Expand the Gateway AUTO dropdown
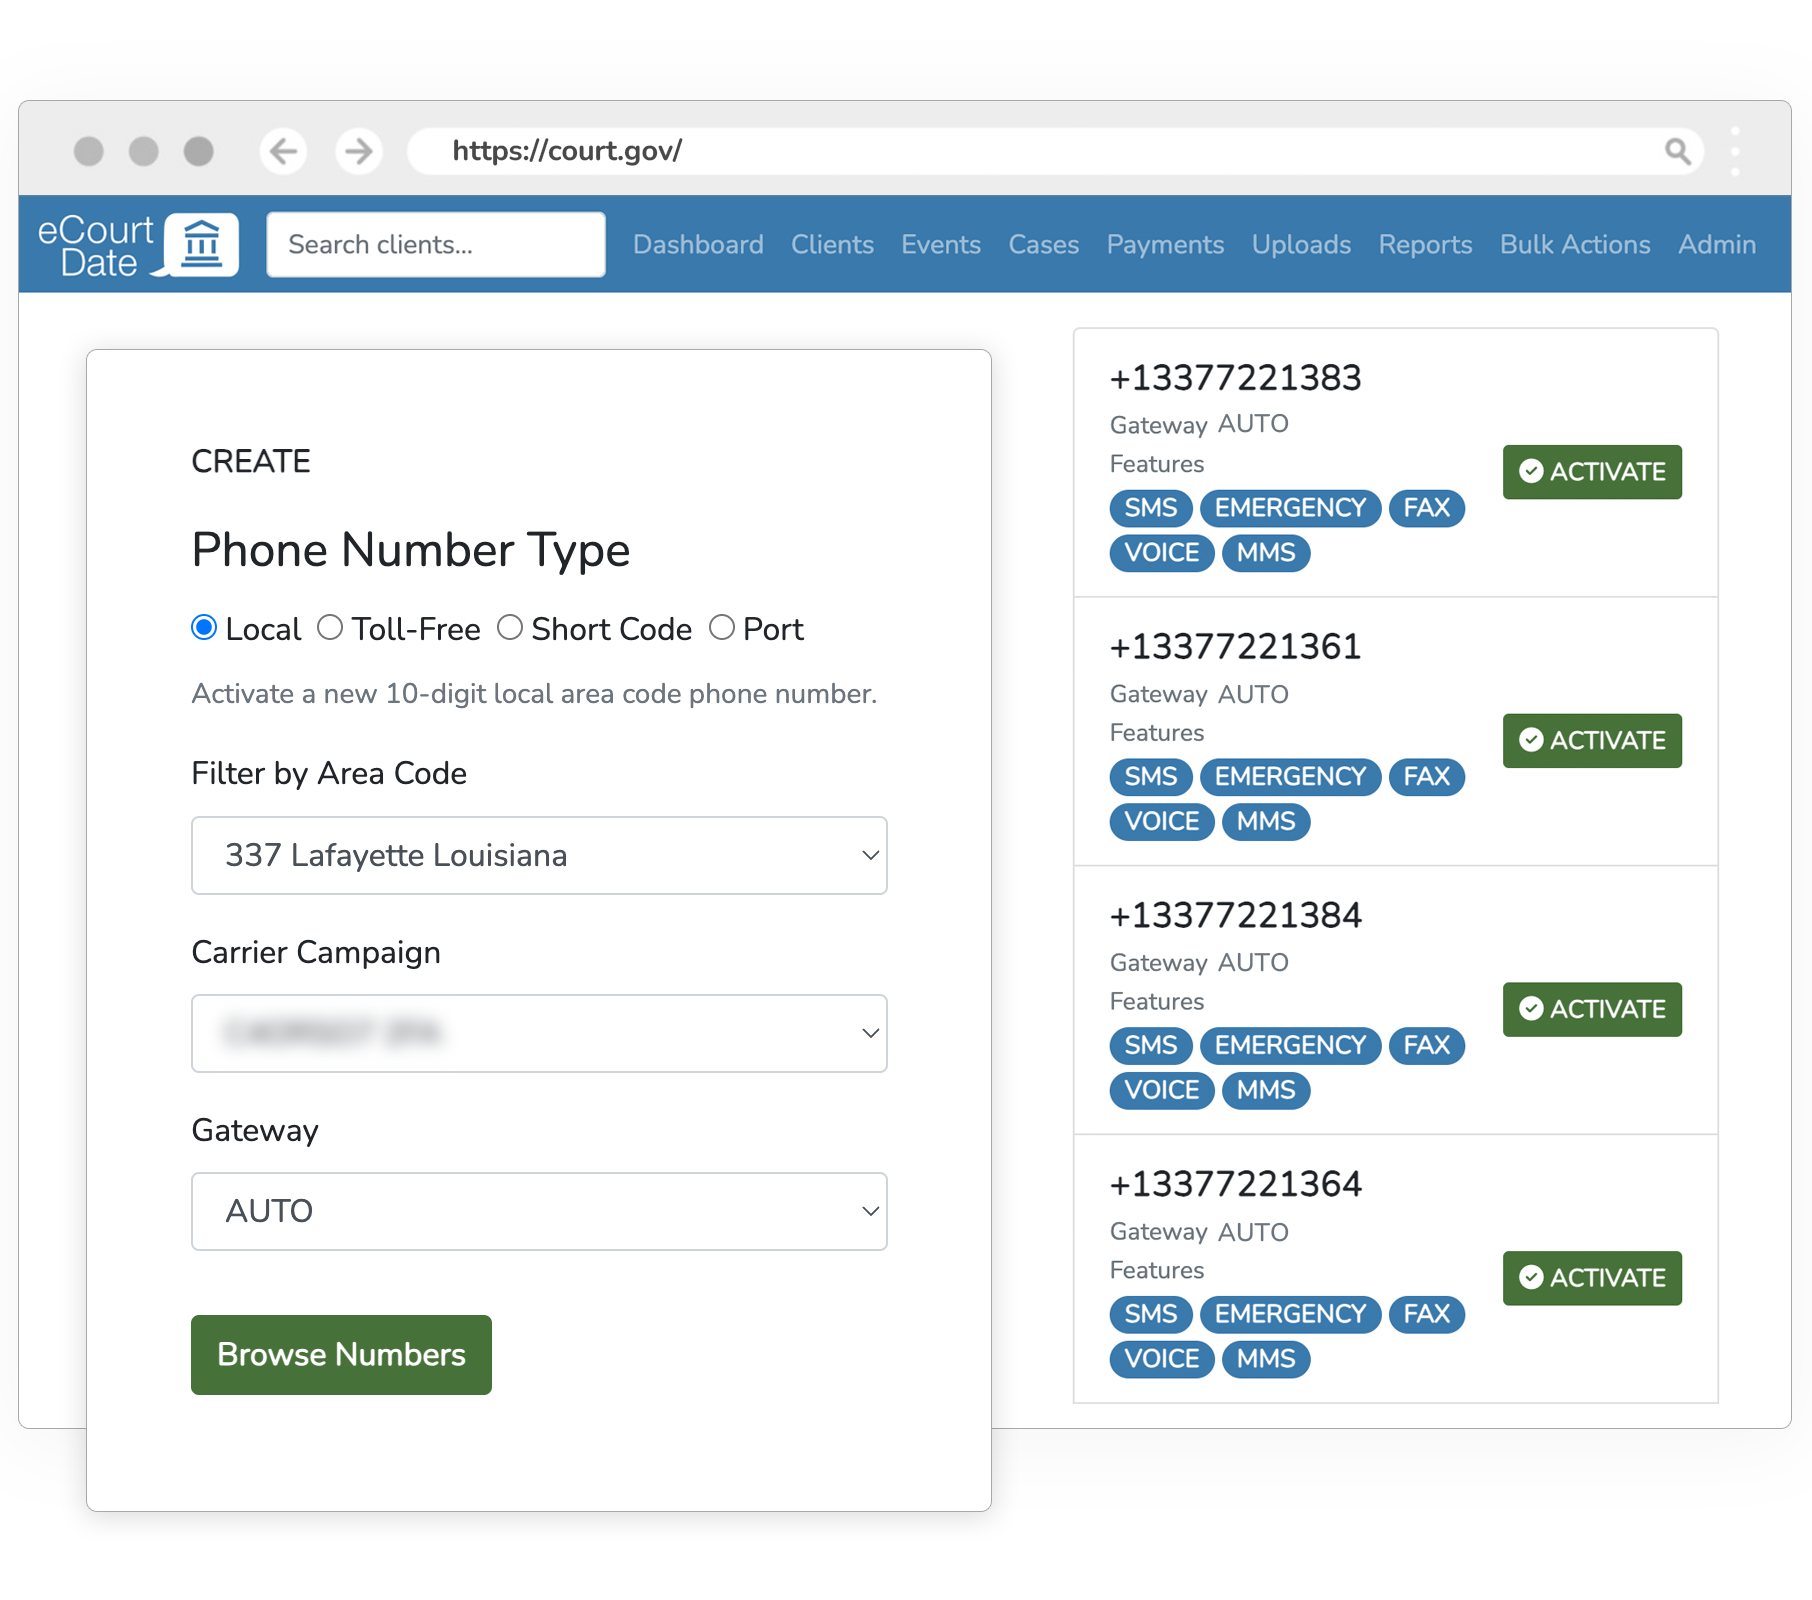 [539, 1212]
